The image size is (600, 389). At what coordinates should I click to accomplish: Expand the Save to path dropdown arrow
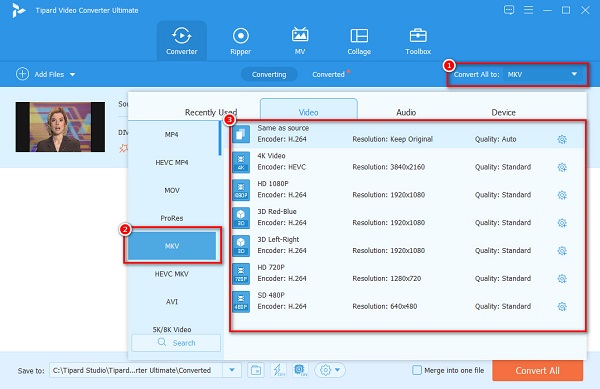(232, 370)
